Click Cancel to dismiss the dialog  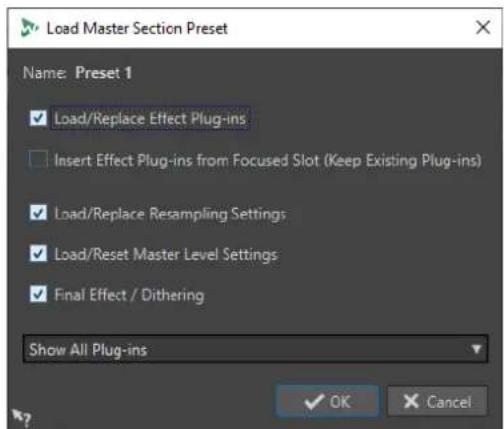coord(437,401)
